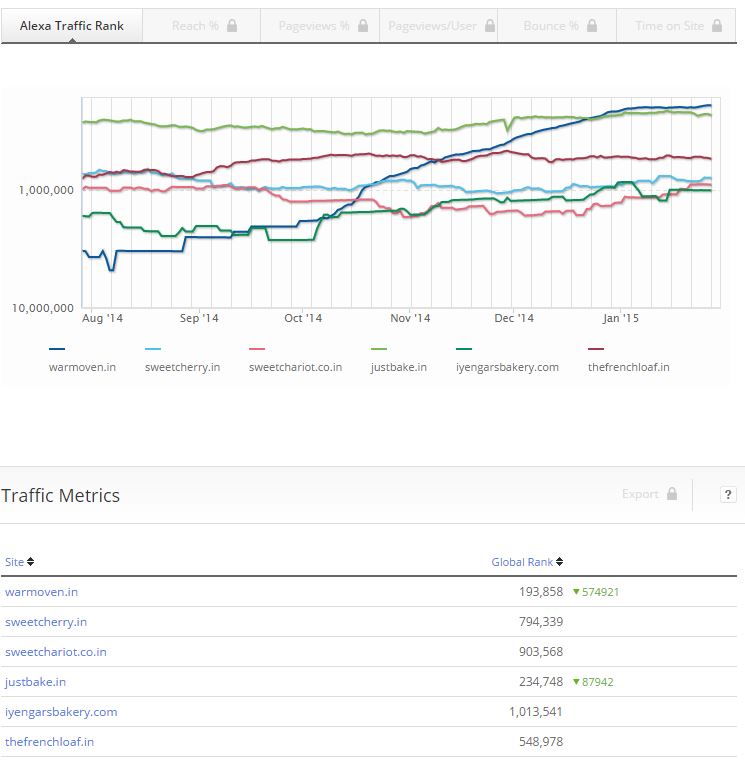The width and height of the screenshot is (745, 779).
Task: Click the sort arrows next to Global Rank
Action: pos(559,562)
